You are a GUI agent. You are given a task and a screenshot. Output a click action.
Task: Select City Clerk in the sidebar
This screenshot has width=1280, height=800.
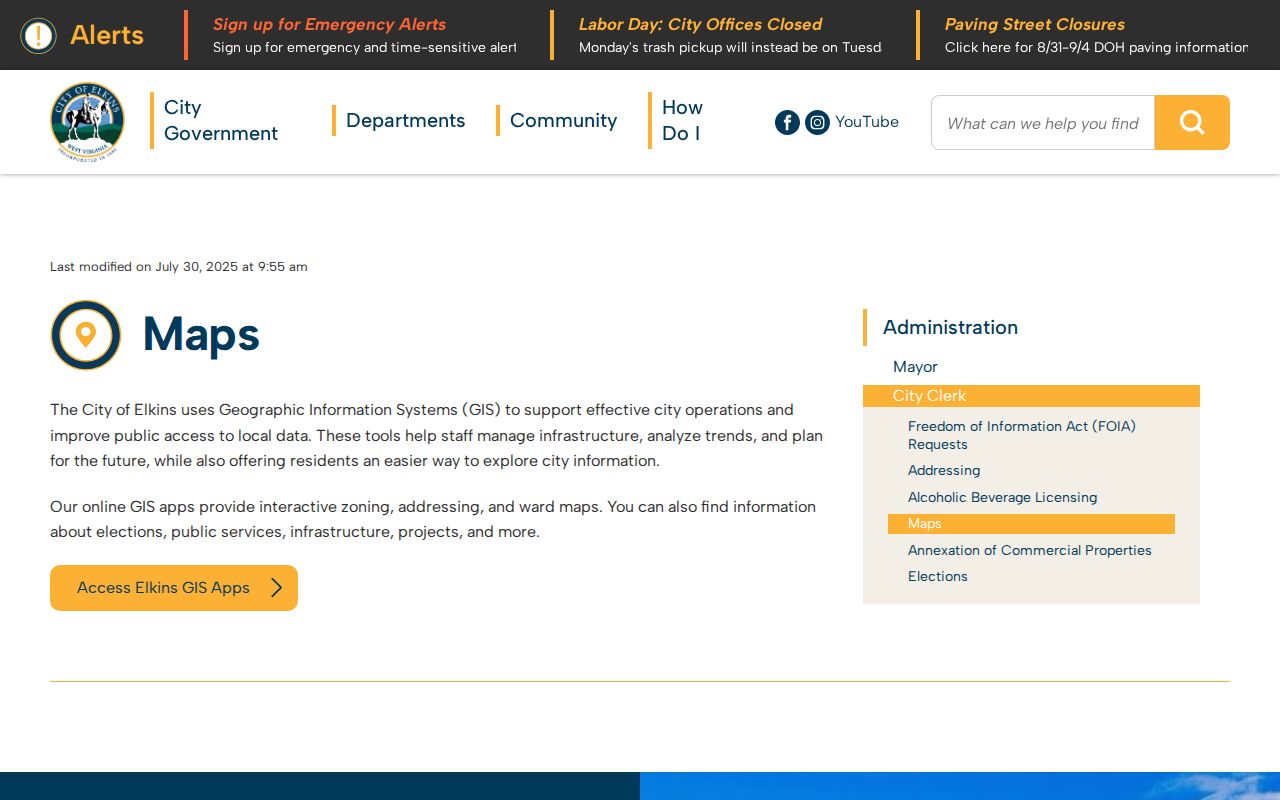1031,396
